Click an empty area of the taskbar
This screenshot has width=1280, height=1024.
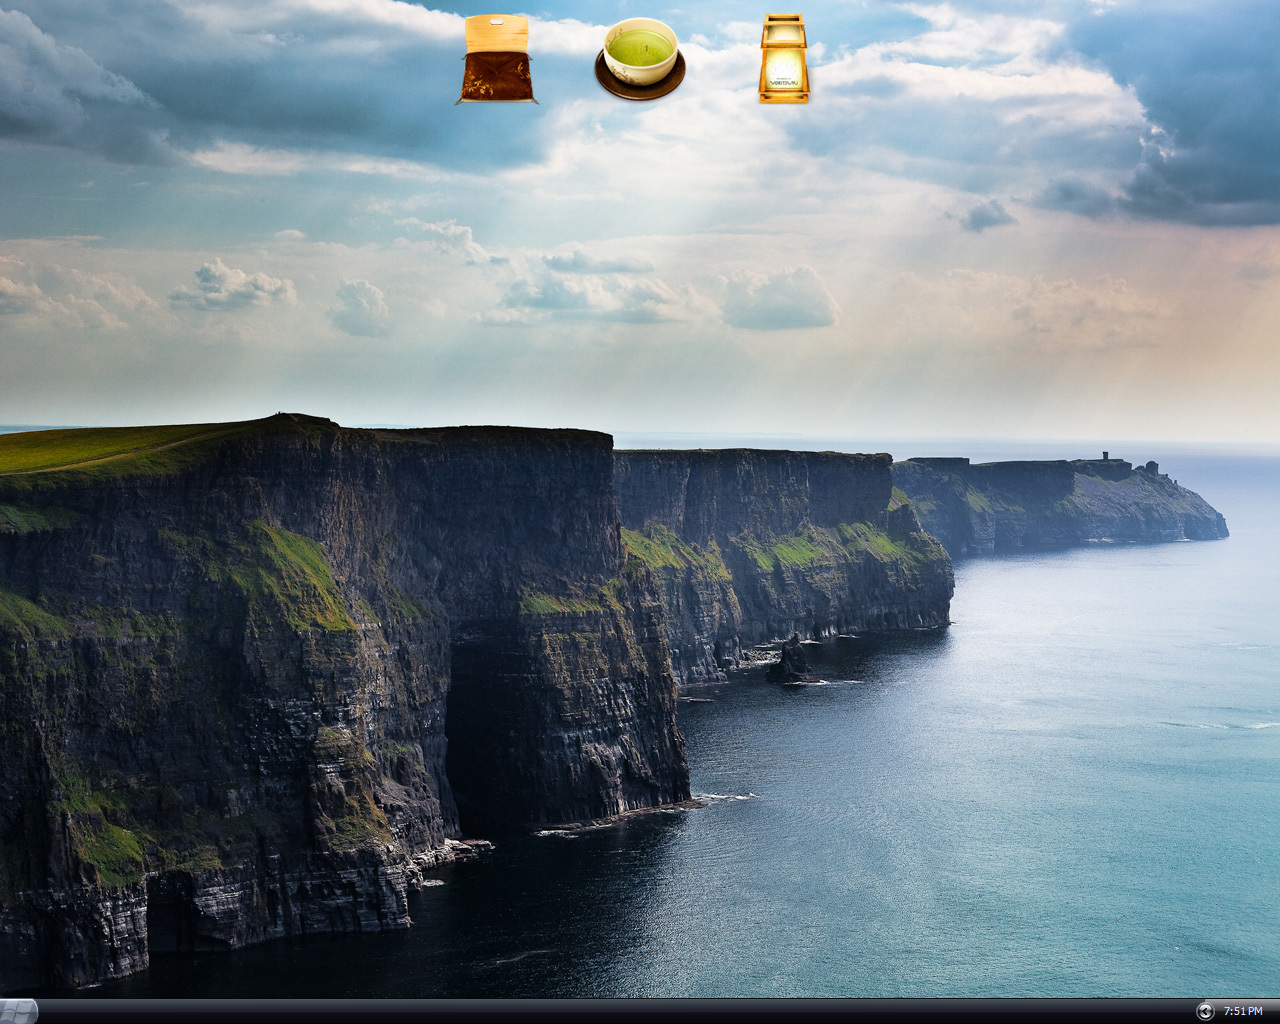tap(600, 1011)
